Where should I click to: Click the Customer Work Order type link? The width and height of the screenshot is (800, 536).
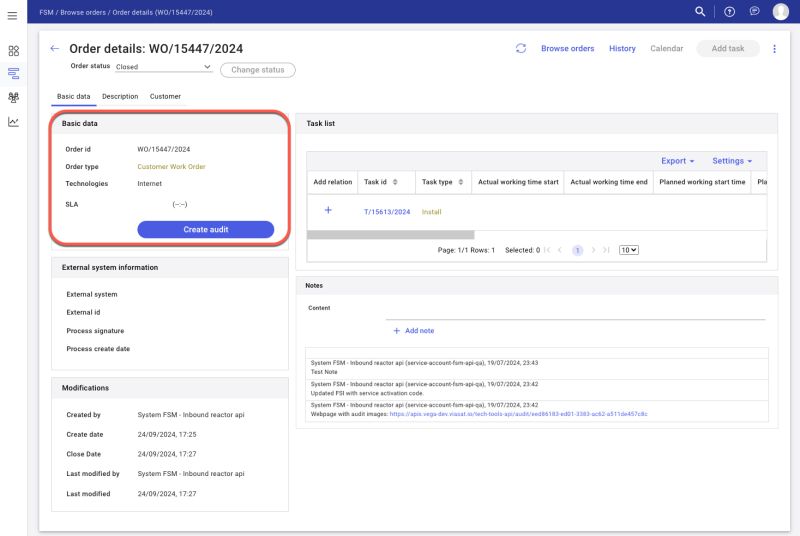pyautogui.click(x=171, y=167)
